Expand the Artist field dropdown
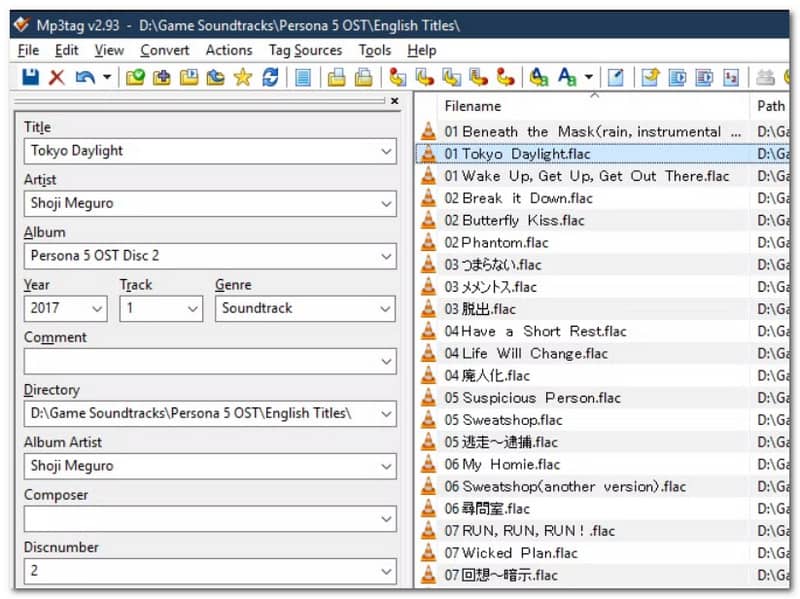 [386, 204]
